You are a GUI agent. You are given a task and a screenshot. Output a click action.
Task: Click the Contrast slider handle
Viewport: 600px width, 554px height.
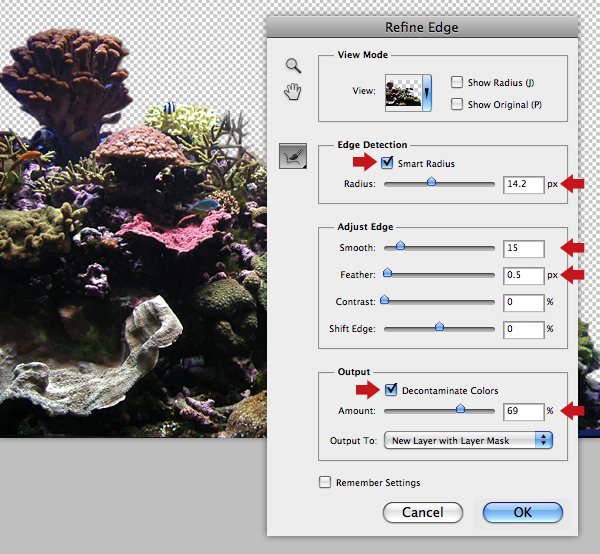385,300
